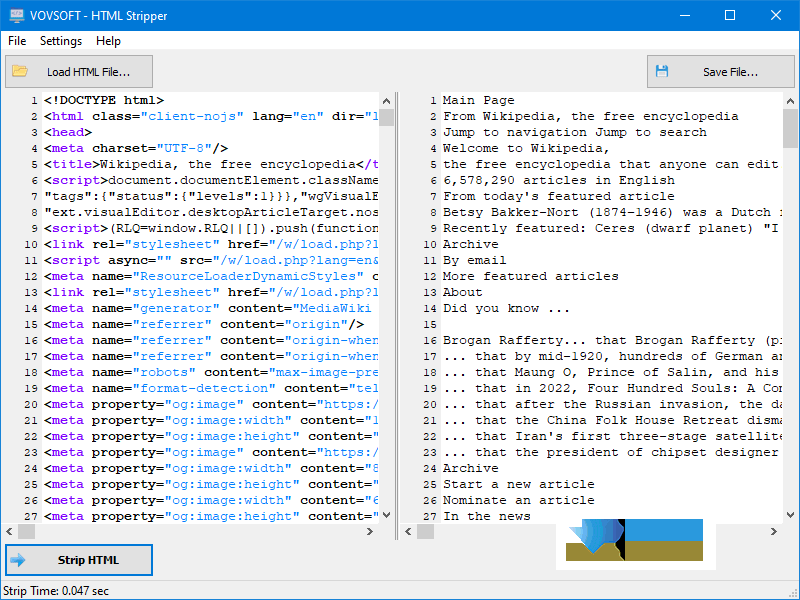Click the folder icon on Load HTML File
Image resolution: width=800 pixels, height=600 pixels.
pos(20,71)
